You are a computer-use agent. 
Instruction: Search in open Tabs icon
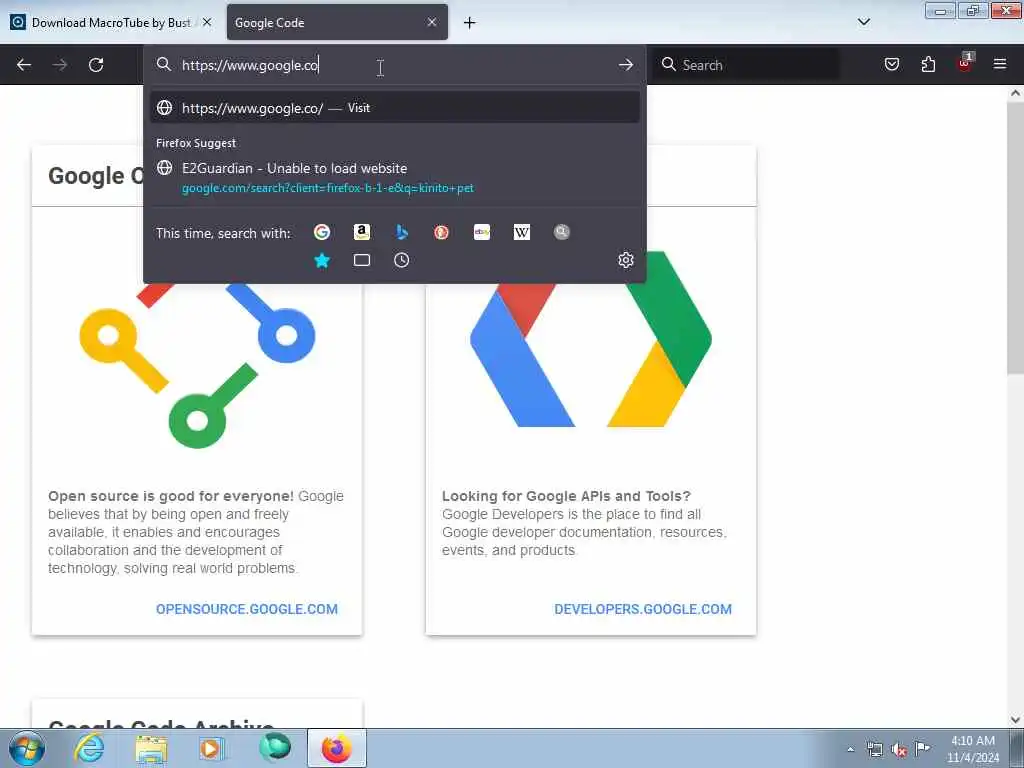click(x=362, y=260)
